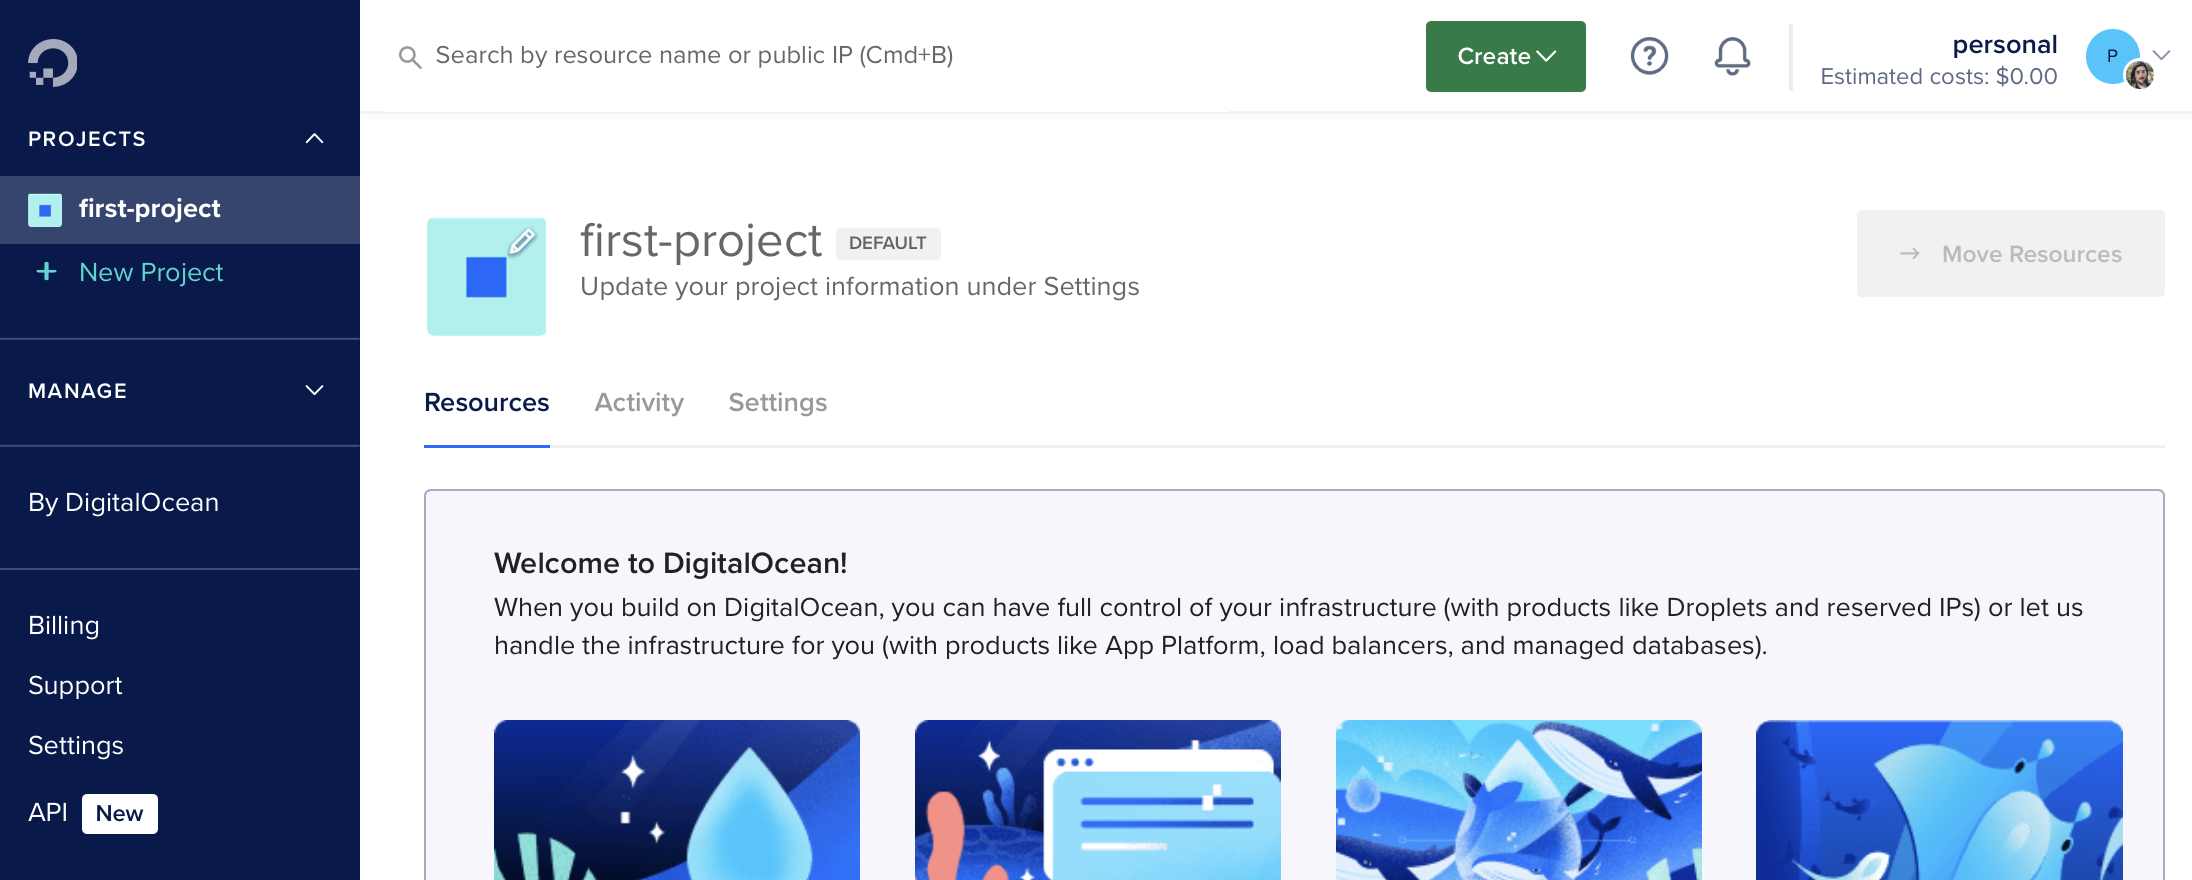Click the water droplet illustration card
The image size is (2192, 880).
point(677,799)
